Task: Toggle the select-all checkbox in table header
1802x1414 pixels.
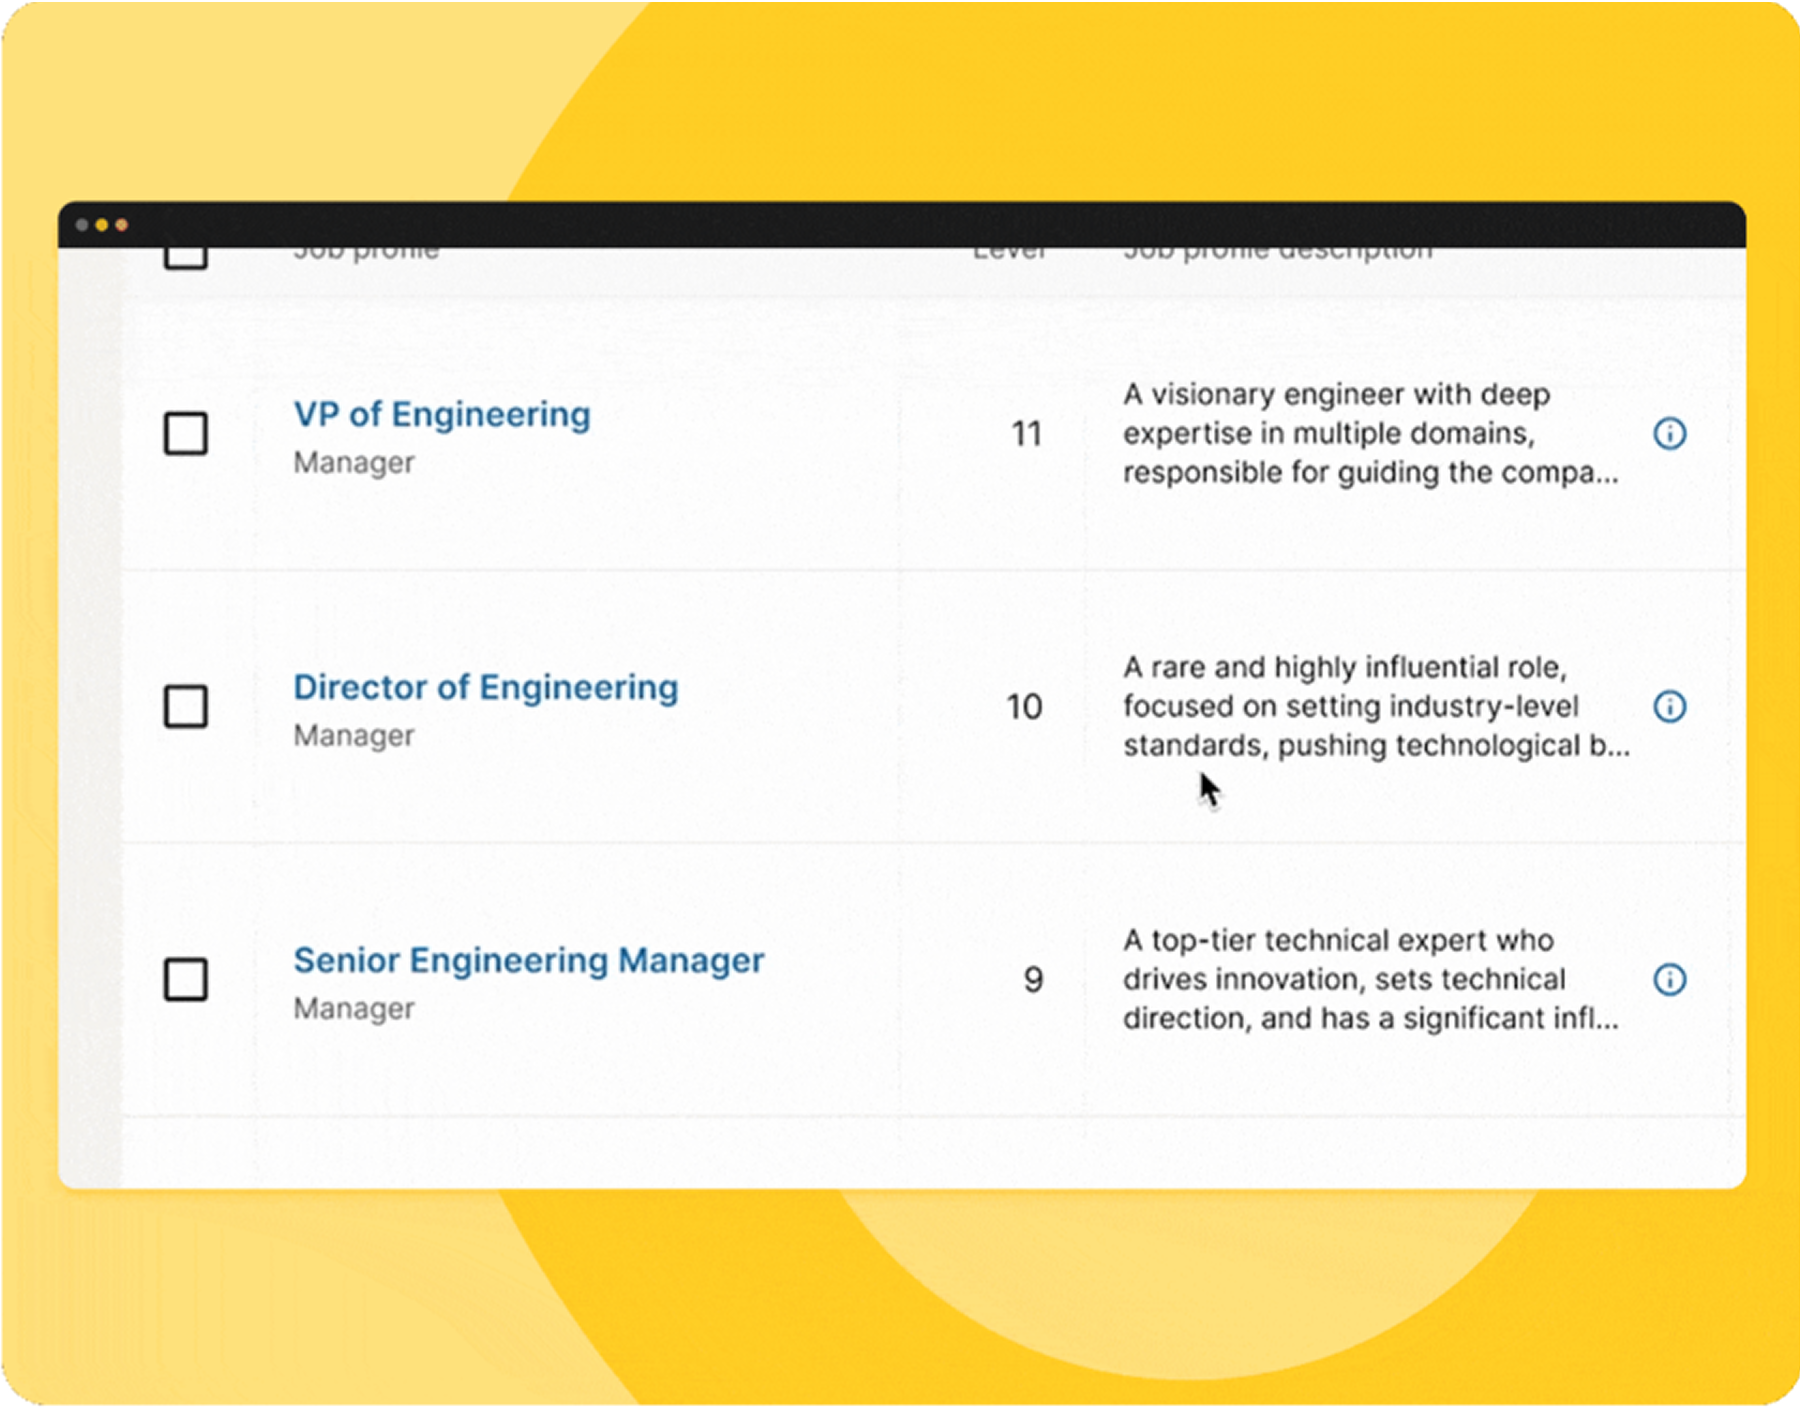Action: coord(186,256)
